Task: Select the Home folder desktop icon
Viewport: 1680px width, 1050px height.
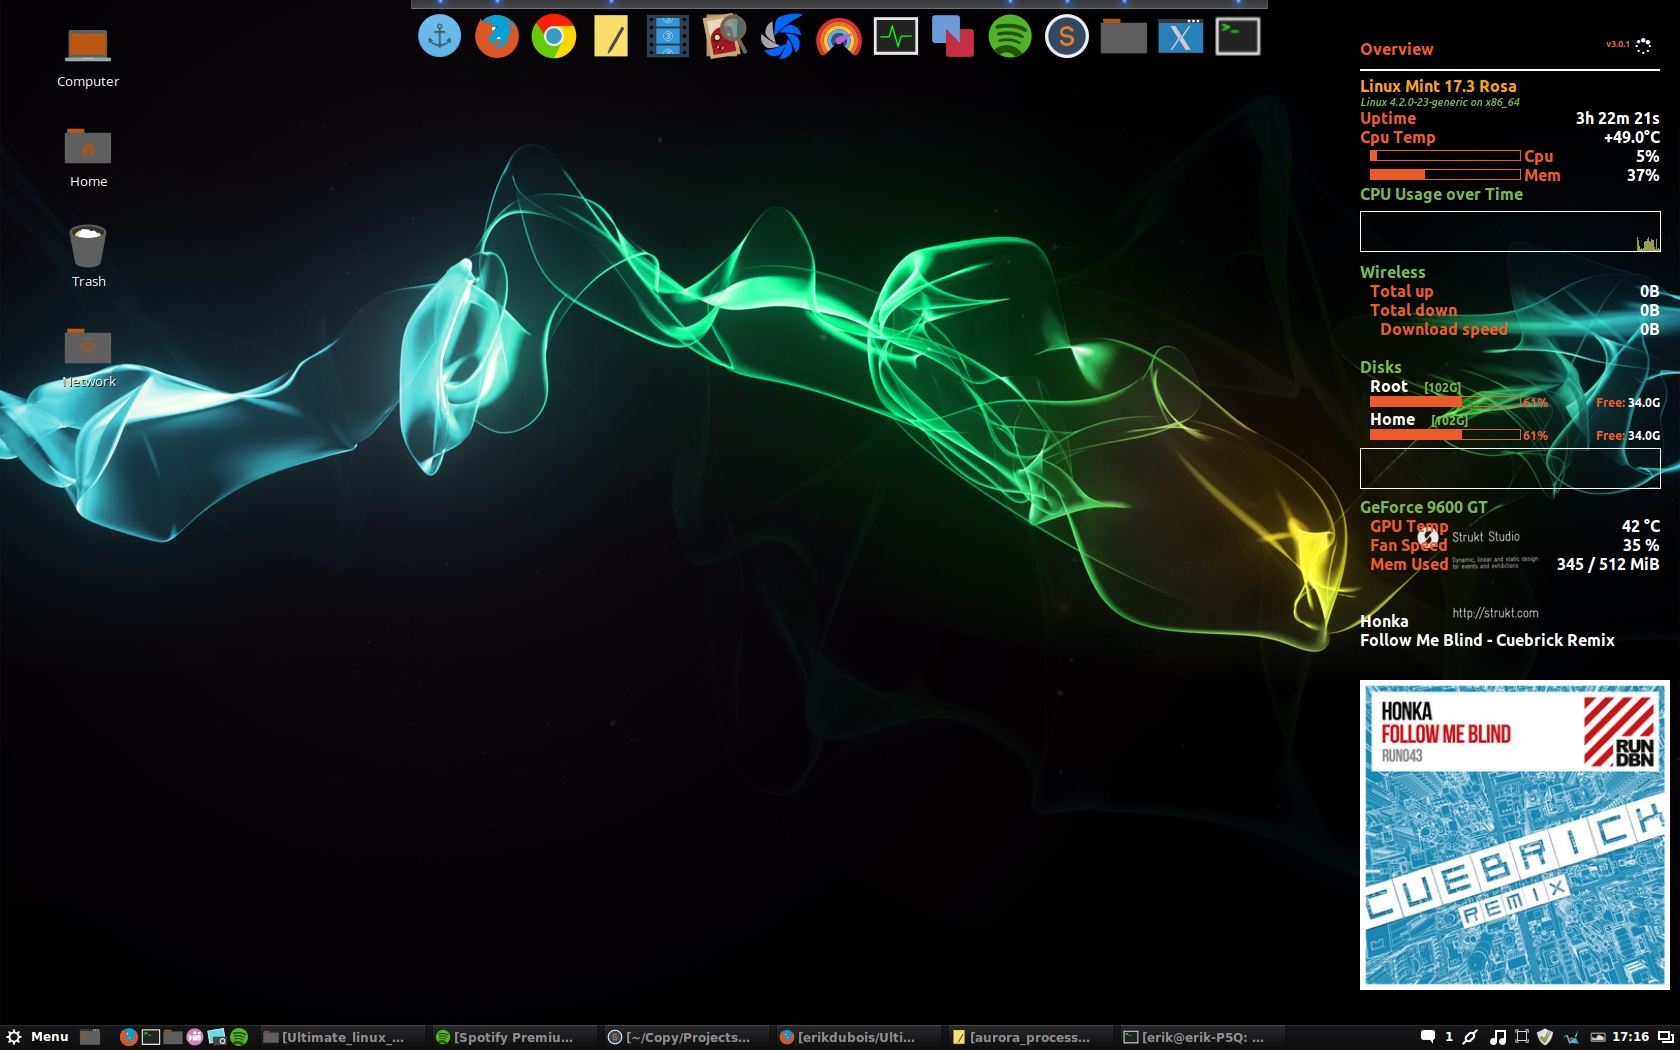Action: click(x=88, y=158)
